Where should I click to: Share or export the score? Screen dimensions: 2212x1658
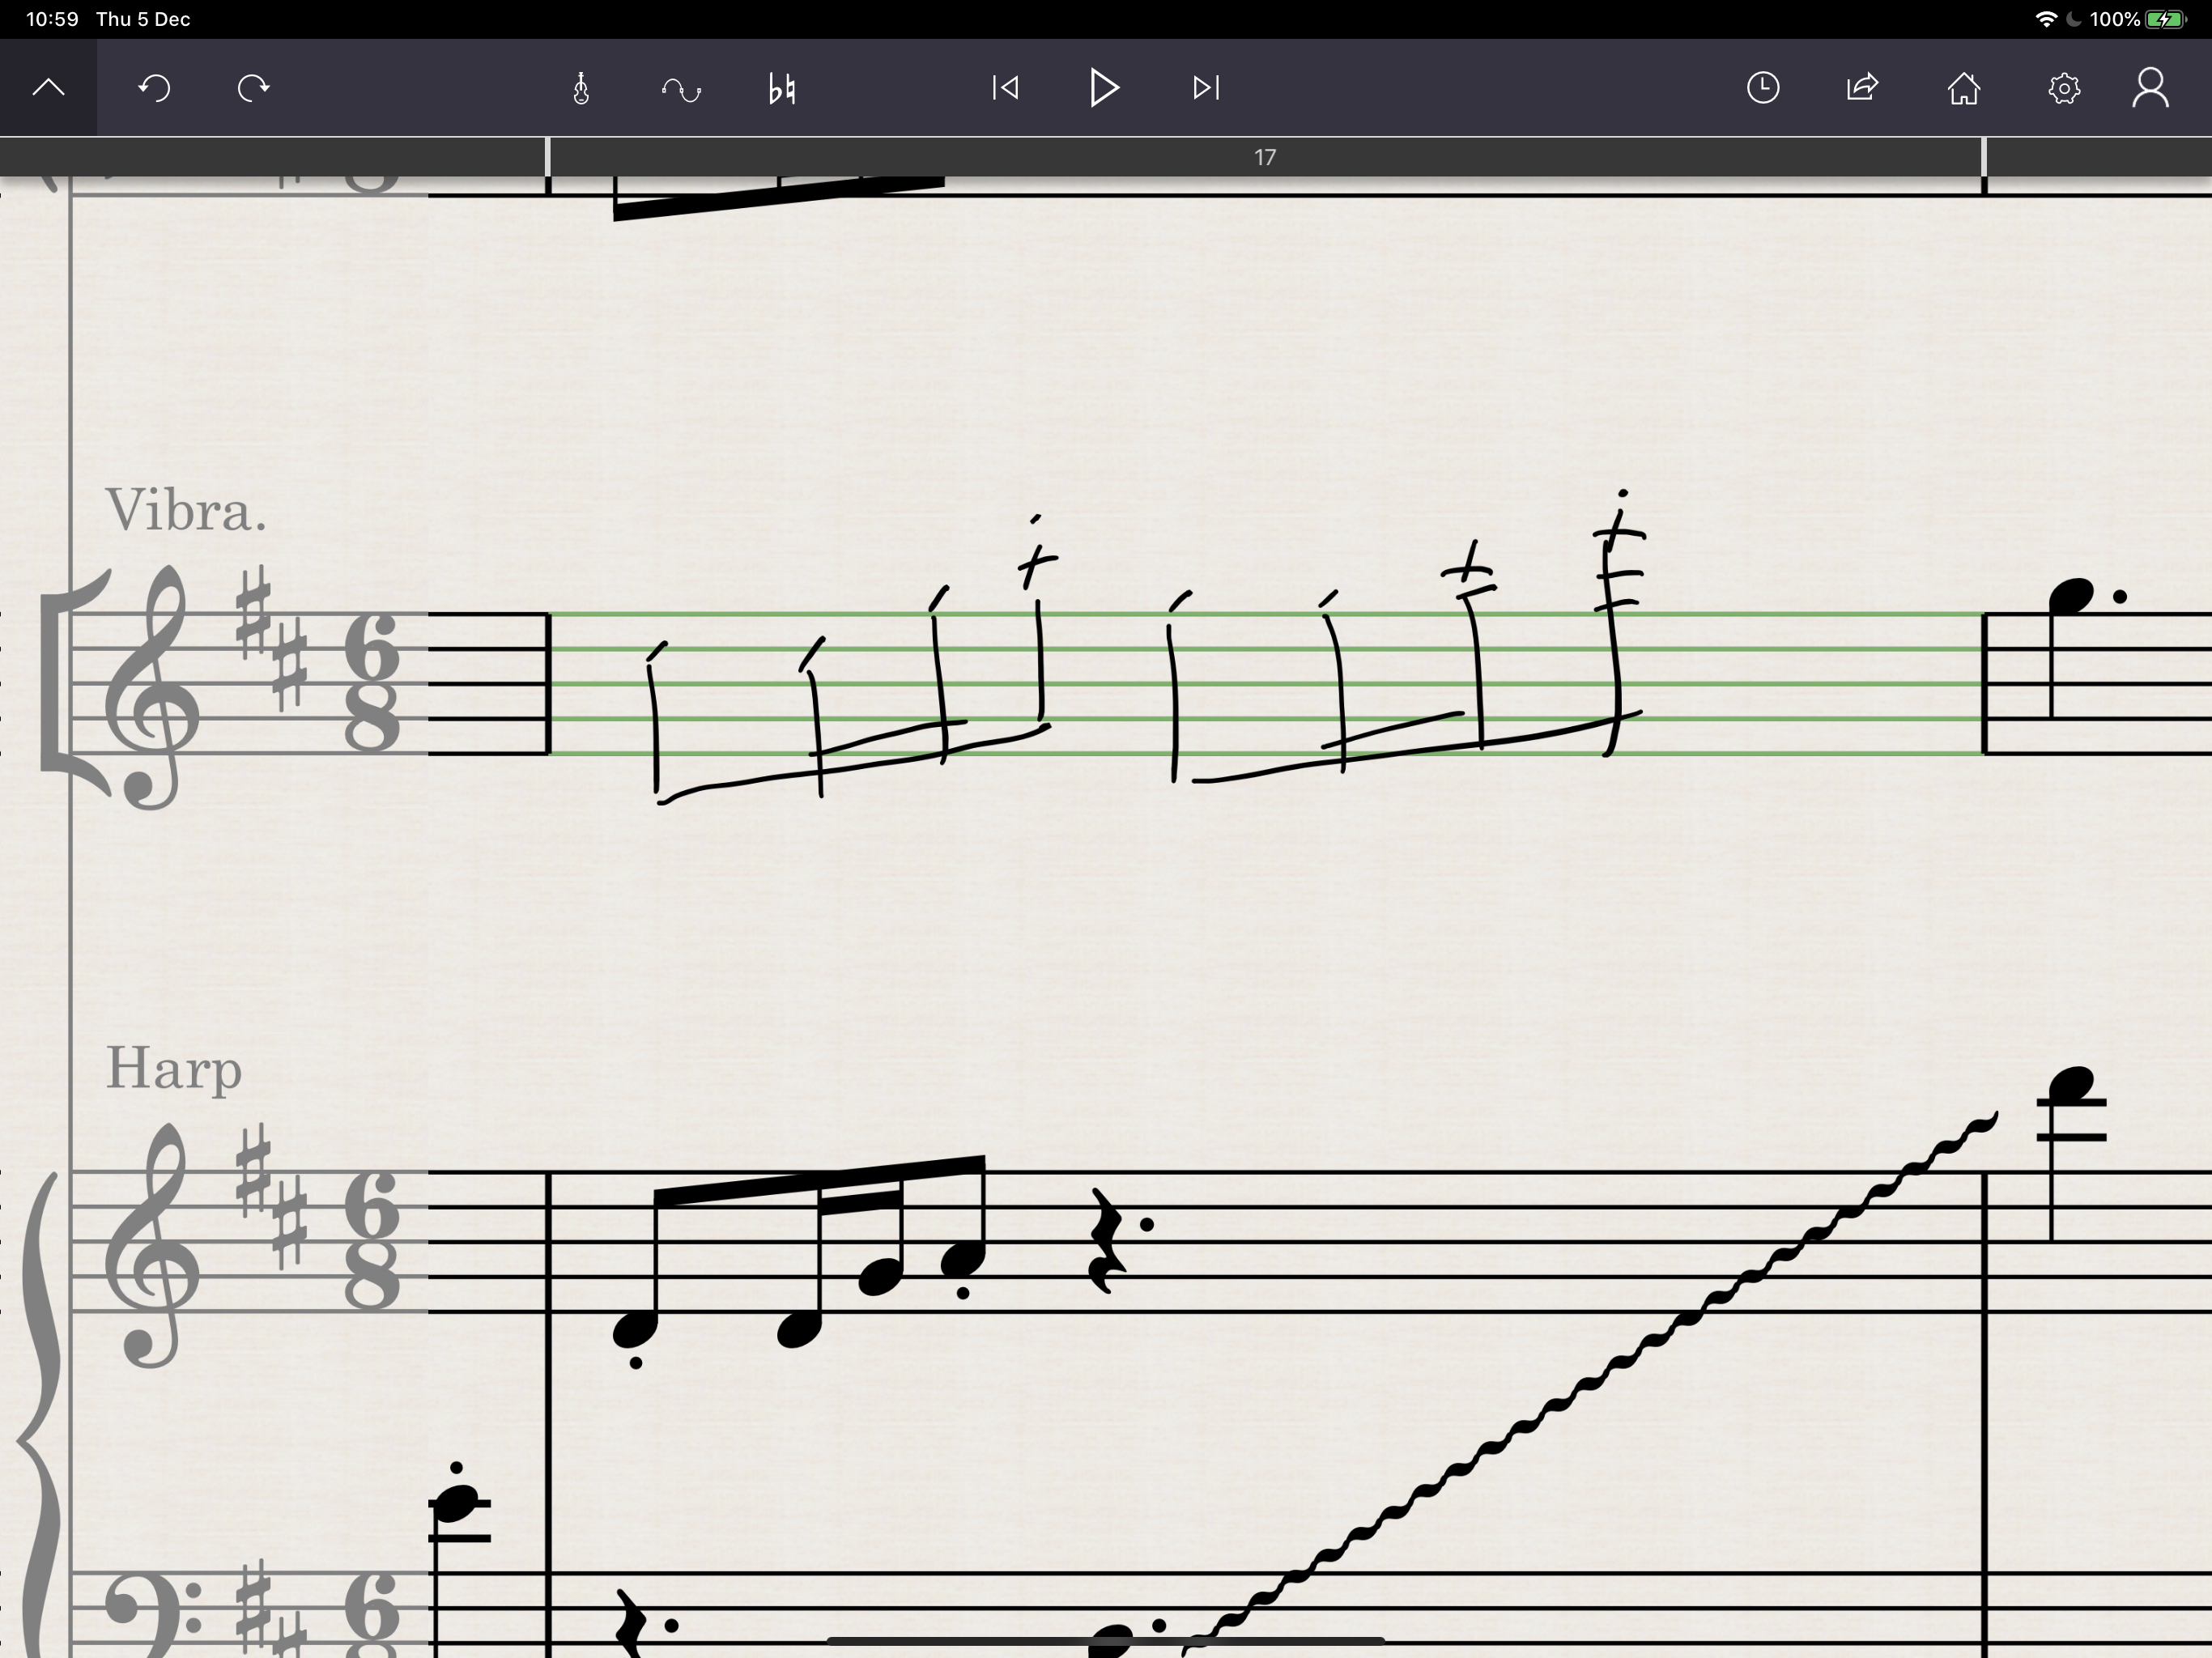point(1862,88)
